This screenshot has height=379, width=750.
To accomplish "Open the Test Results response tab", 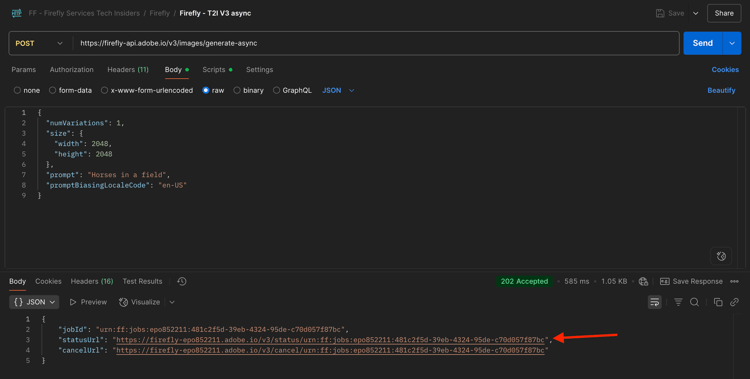I will pyautogui.click(x=142, y=281).
